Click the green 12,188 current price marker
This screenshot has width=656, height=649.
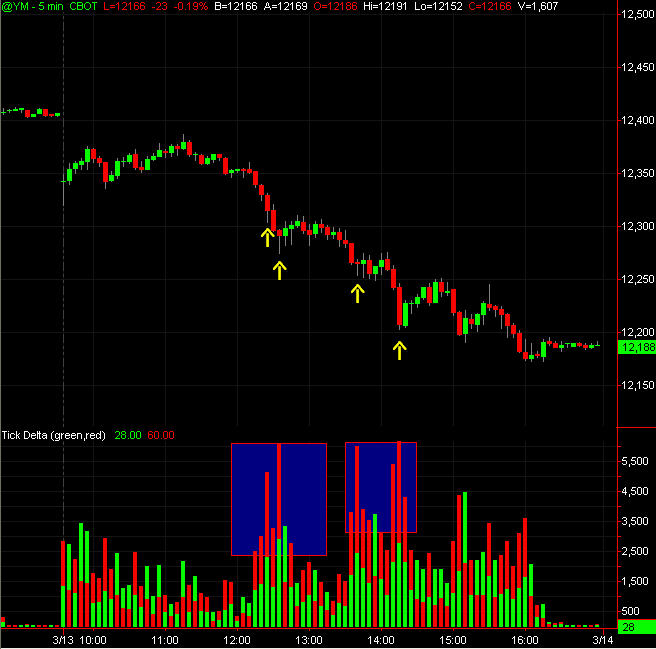(x=637, y=347)
